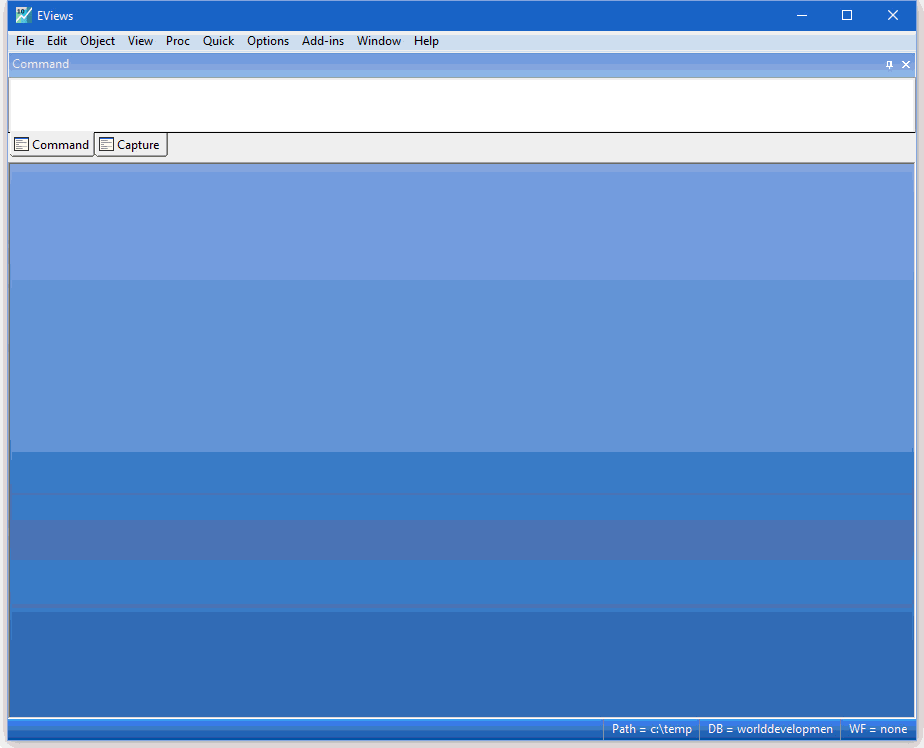Open the View menu
The image size is (924, 748).
[x=140, y=41]
